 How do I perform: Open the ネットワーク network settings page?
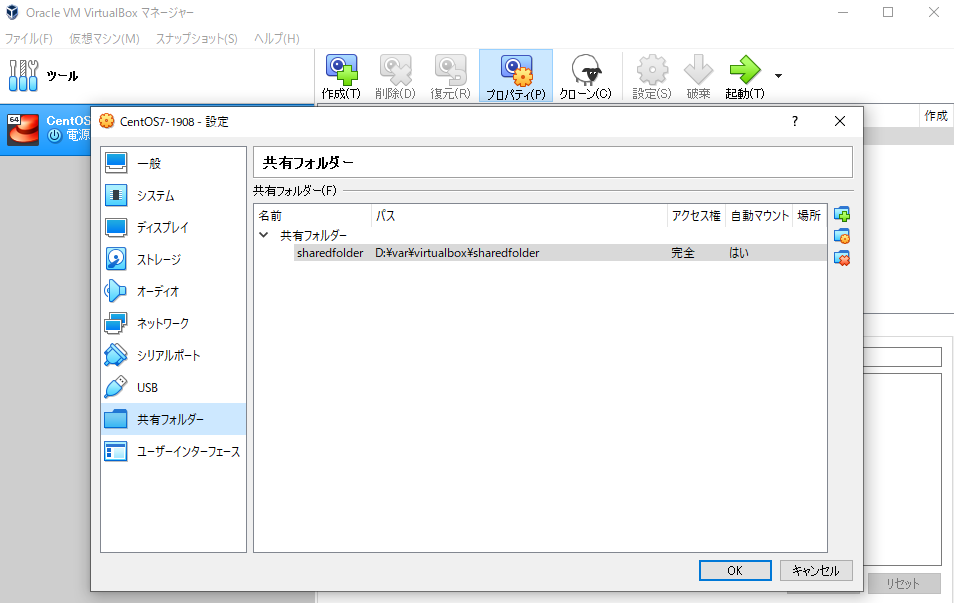tap(173, 323)
